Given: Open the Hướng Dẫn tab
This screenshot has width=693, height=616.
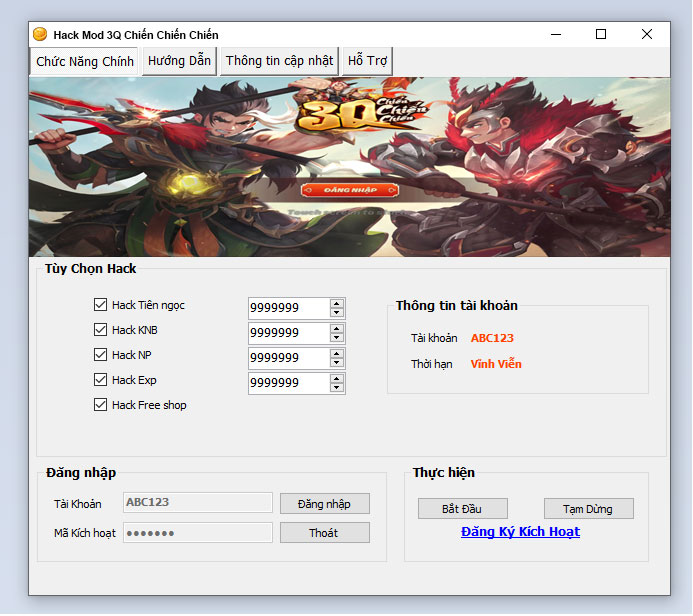Looking at the screenshot, I should tap(179, 61).
